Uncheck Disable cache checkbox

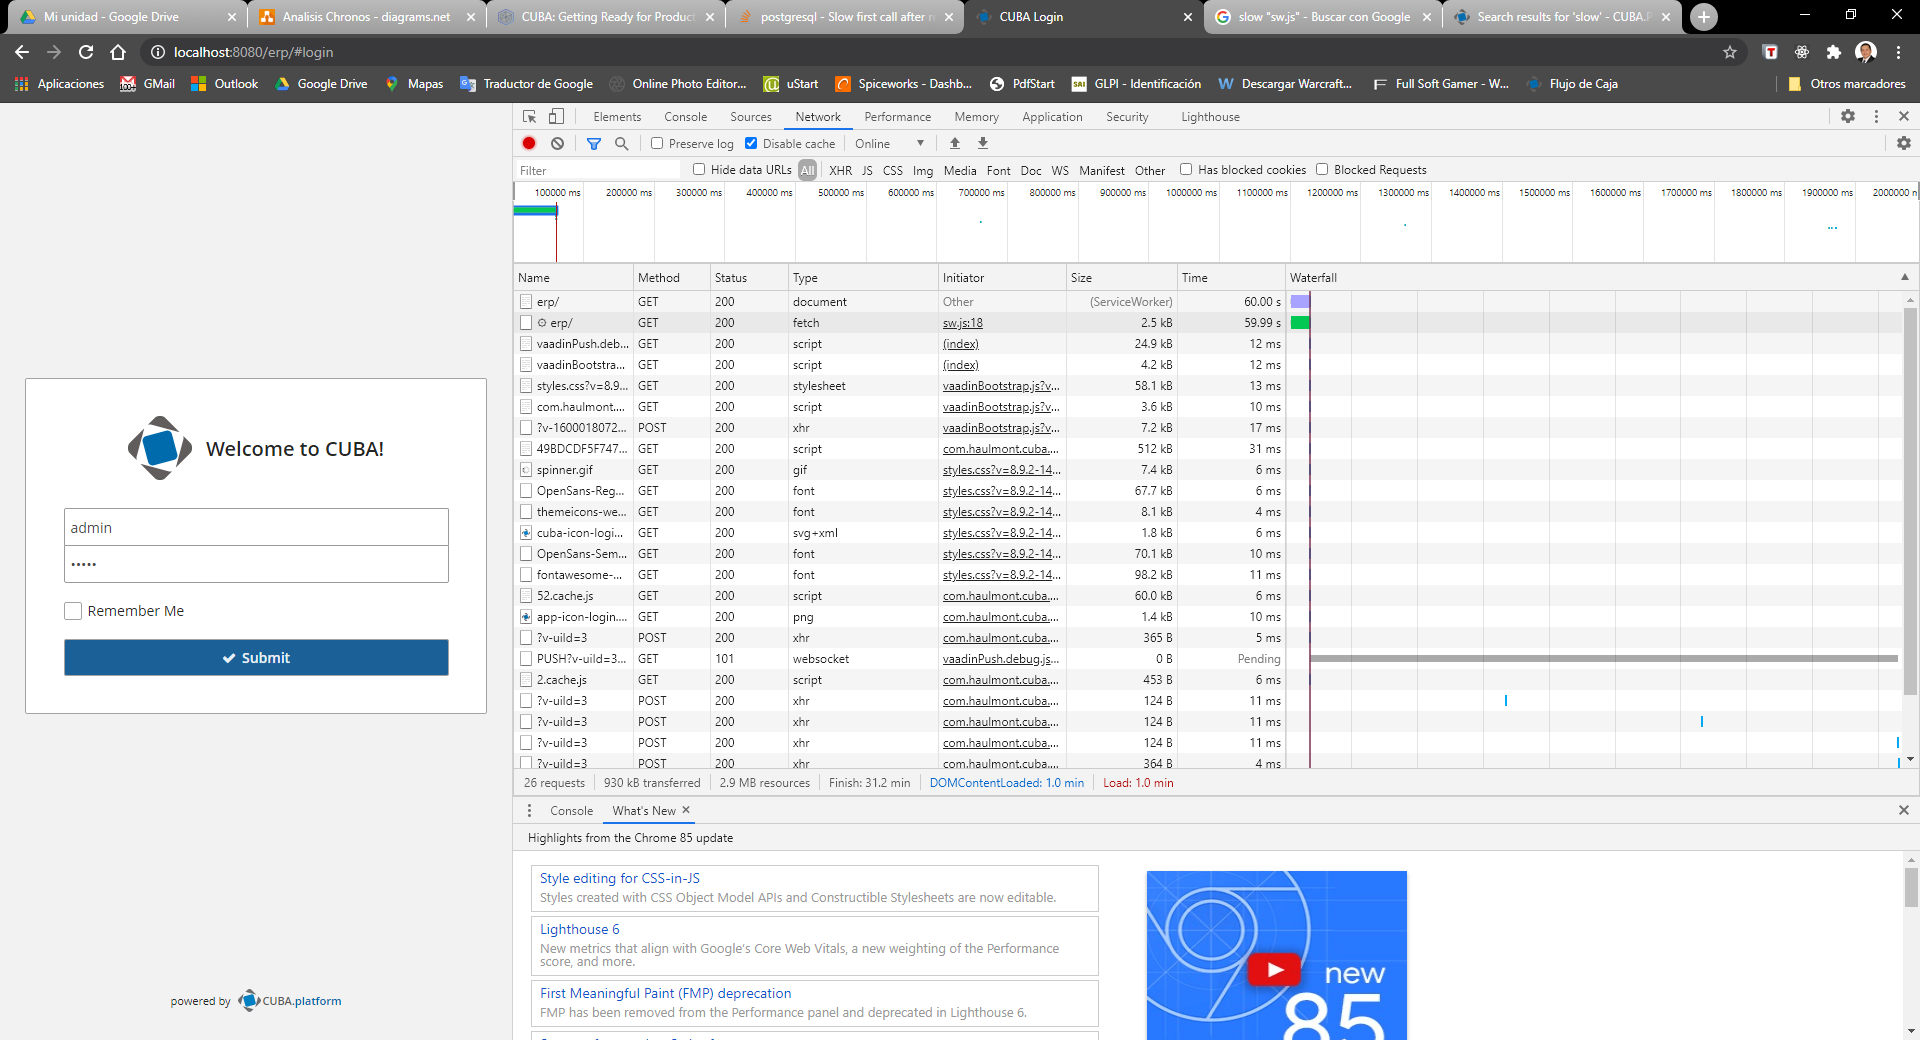pos(751,144)
